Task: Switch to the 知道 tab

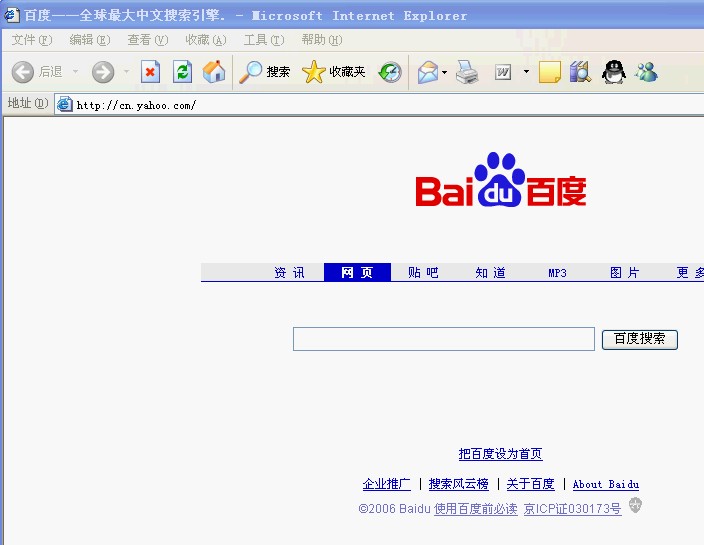Action: click(x=490, y=272)
